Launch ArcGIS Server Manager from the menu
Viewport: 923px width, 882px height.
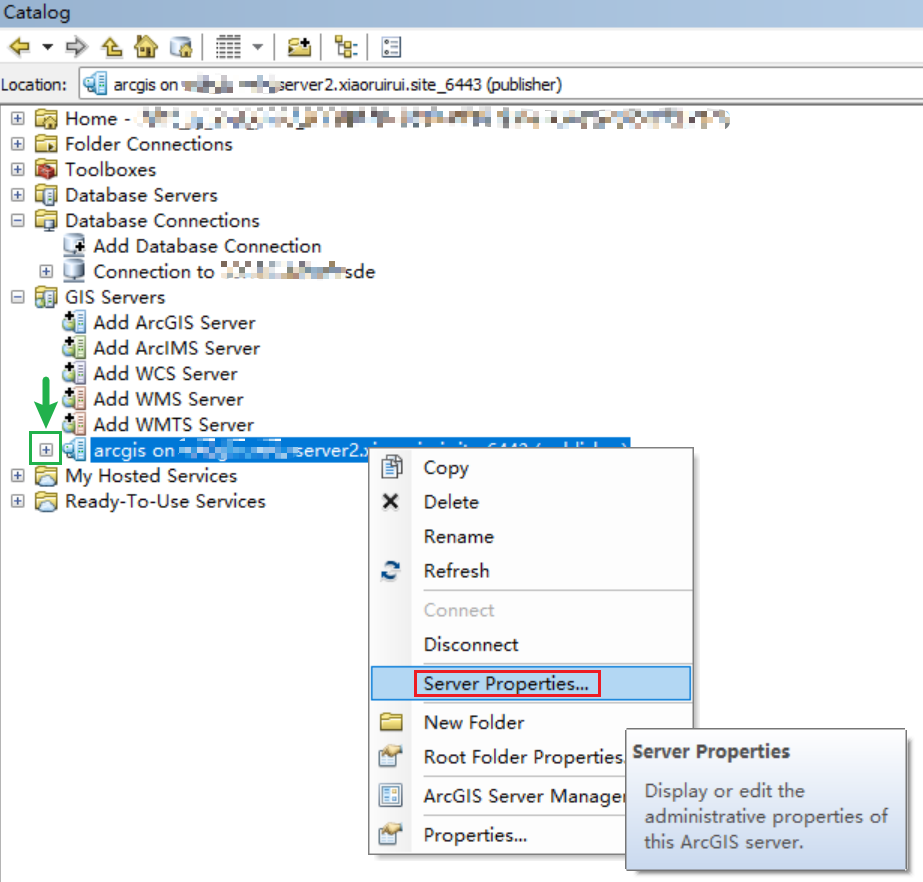[x=499, y=796]
